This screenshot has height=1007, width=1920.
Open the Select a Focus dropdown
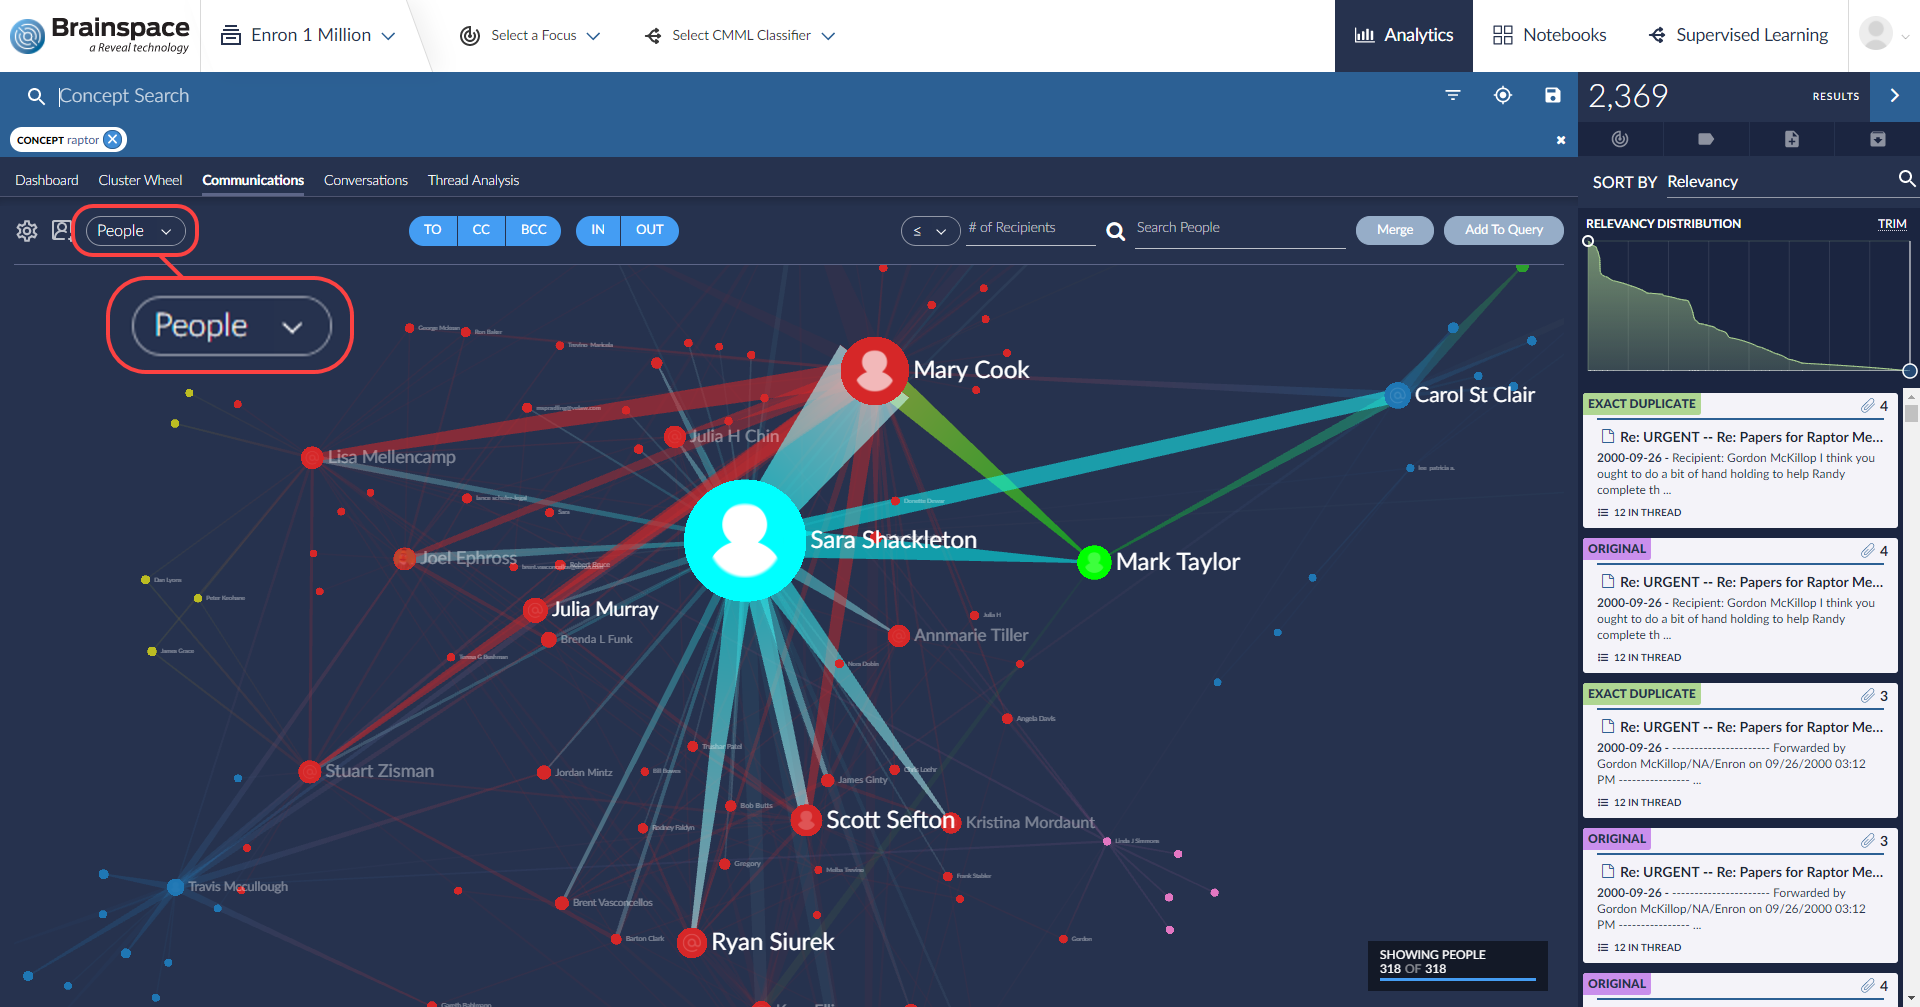[530, 35]
